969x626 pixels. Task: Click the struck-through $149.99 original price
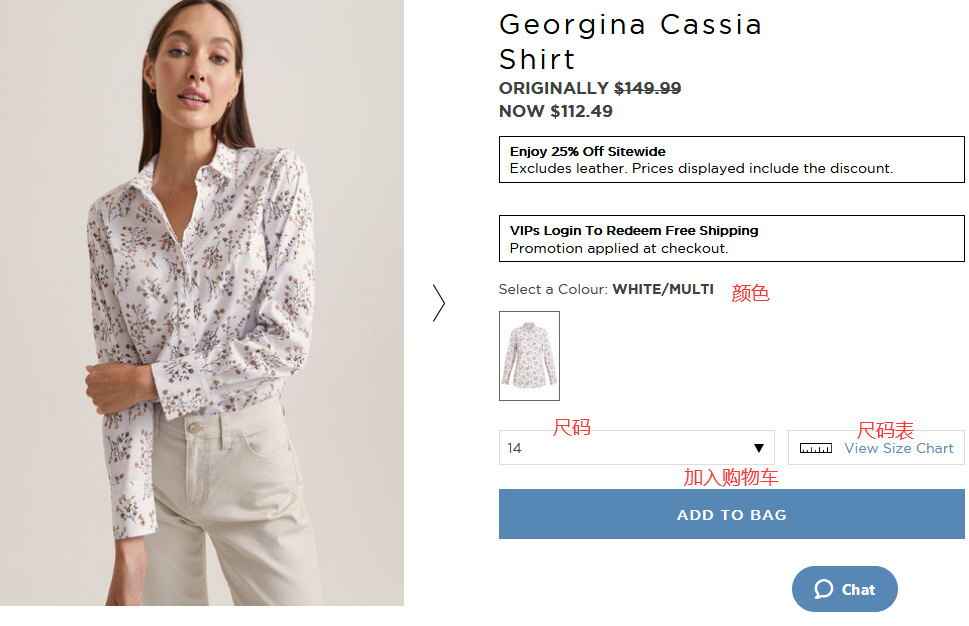click(x=647, y=88)
